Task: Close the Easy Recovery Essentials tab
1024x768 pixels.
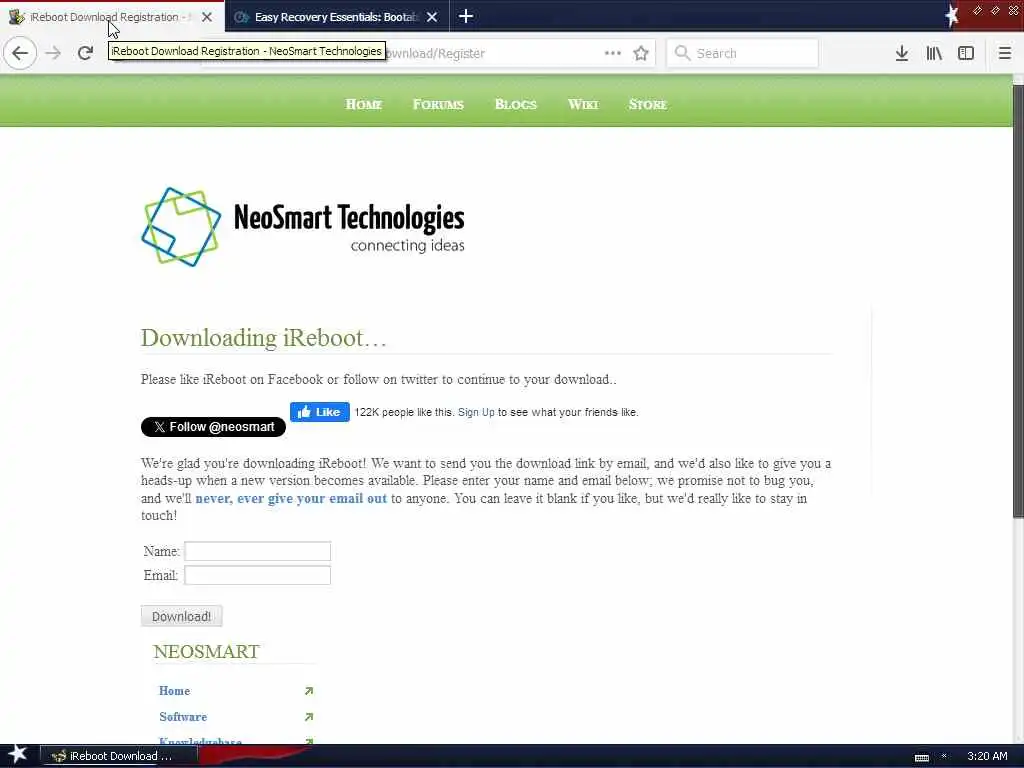Action: pos(432,17)
